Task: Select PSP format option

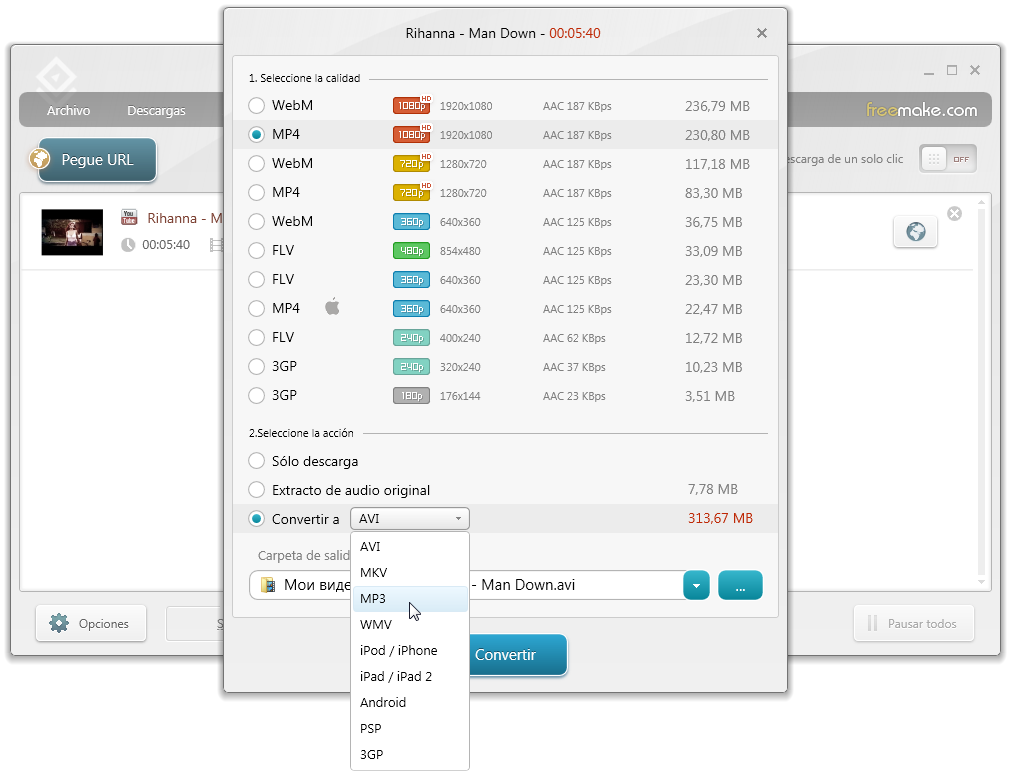Action: [410, 728]
